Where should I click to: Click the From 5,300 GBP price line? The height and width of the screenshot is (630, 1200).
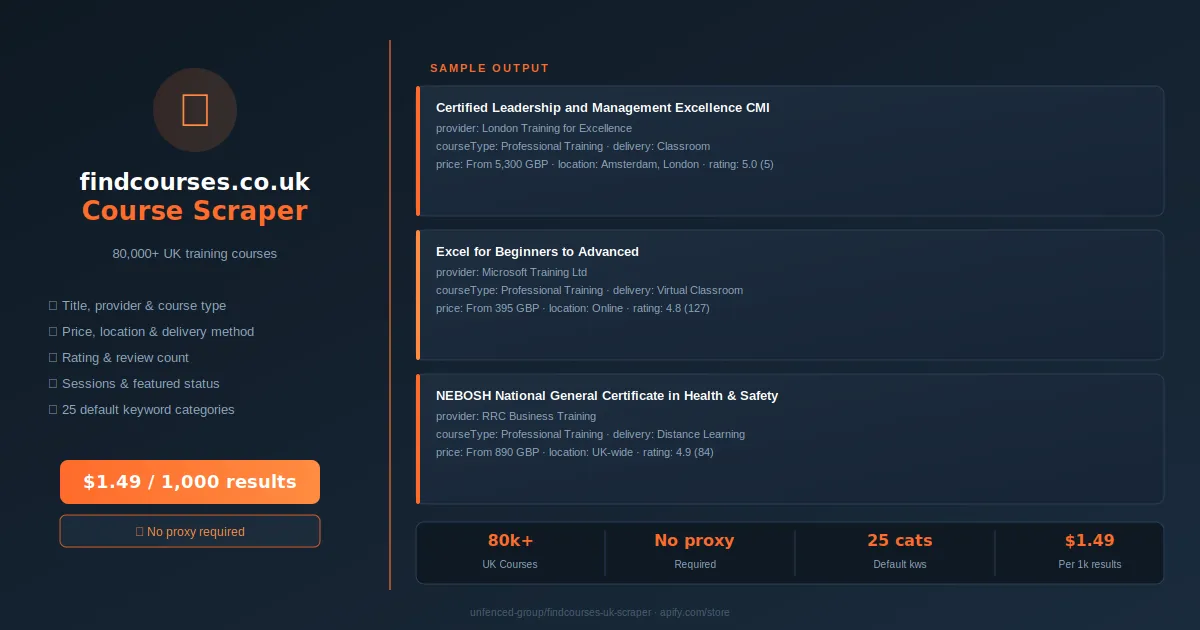click(x=605, y=164)
